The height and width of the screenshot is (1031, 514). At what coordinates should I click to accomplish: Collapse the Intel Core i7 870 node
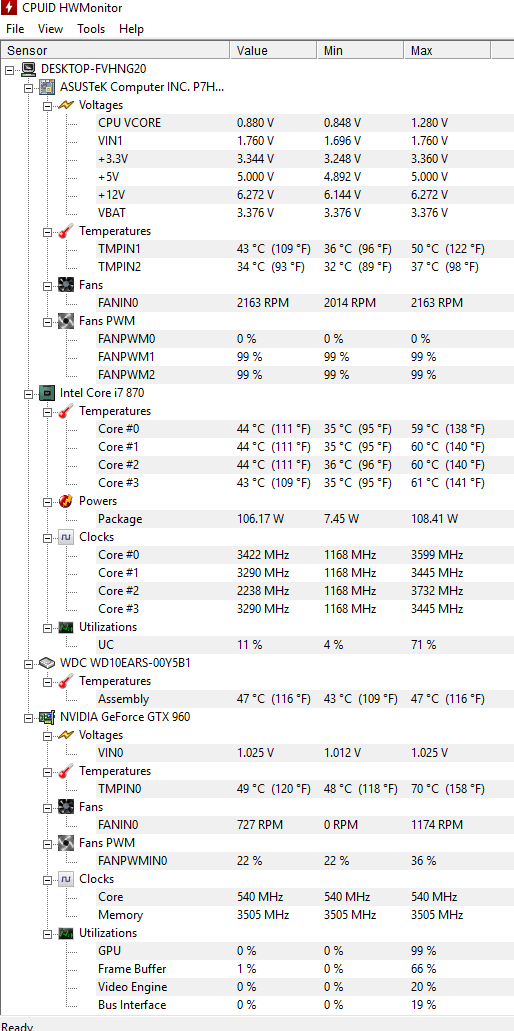(28, 393)
